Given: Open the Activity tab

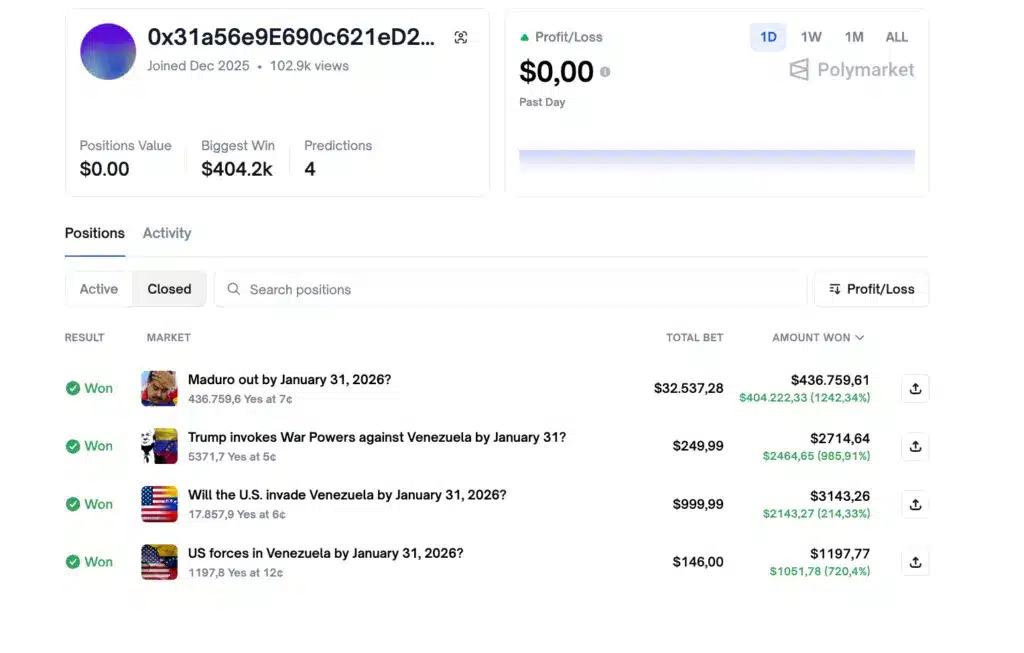Looking at the screenshot, I should point(166,233).
